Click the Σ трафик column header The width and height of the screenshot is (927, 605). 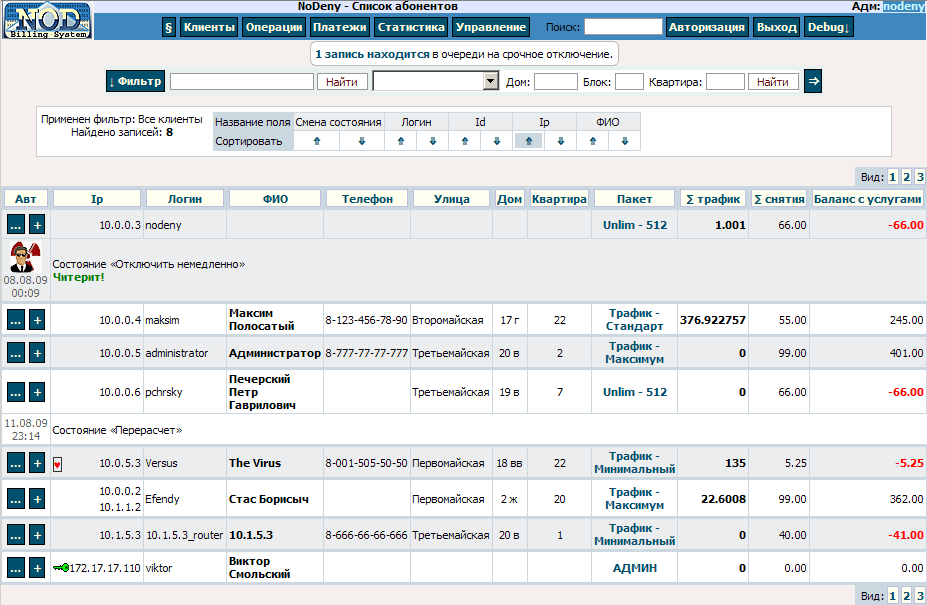713,199
